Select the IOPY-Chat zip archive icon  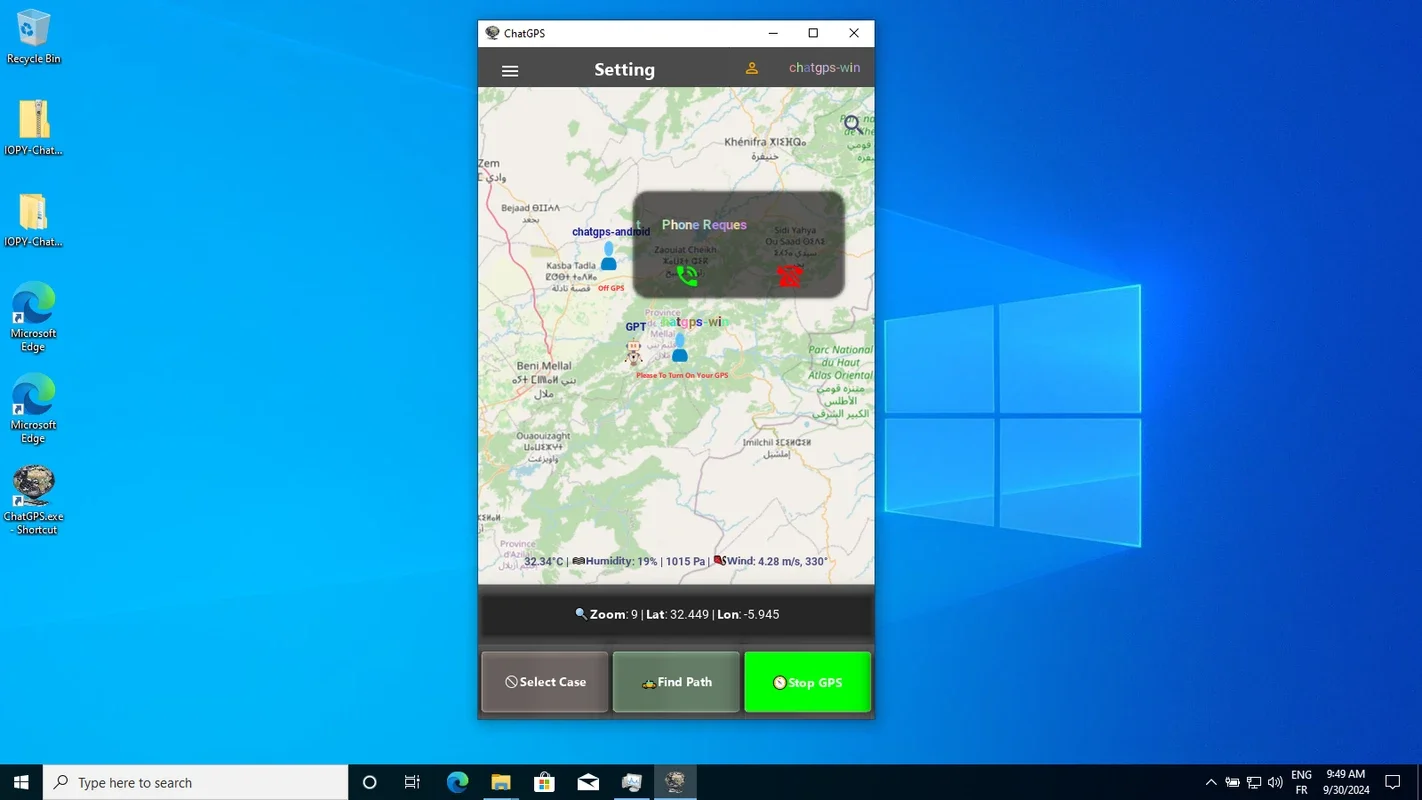point(33,128)
